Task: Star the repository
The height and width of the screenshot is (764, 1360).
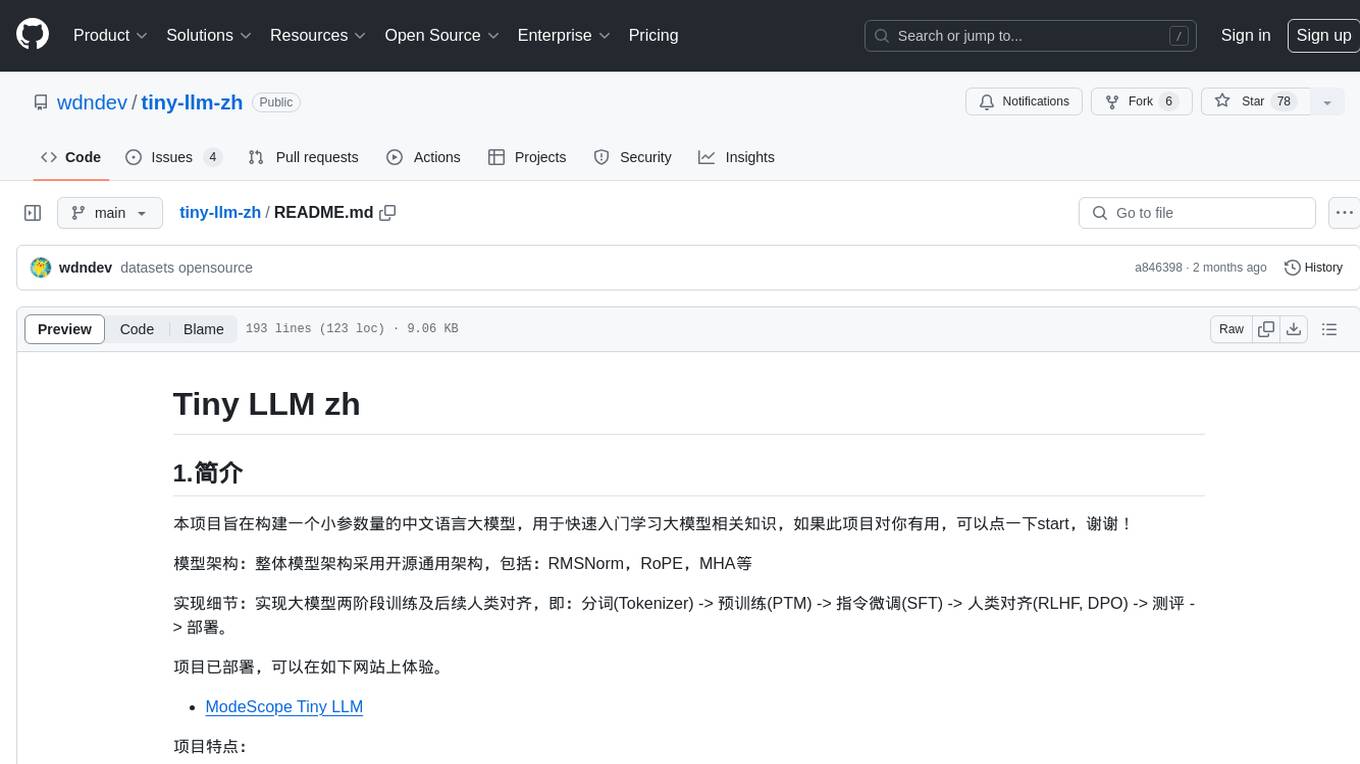Action: [1255, 102]
